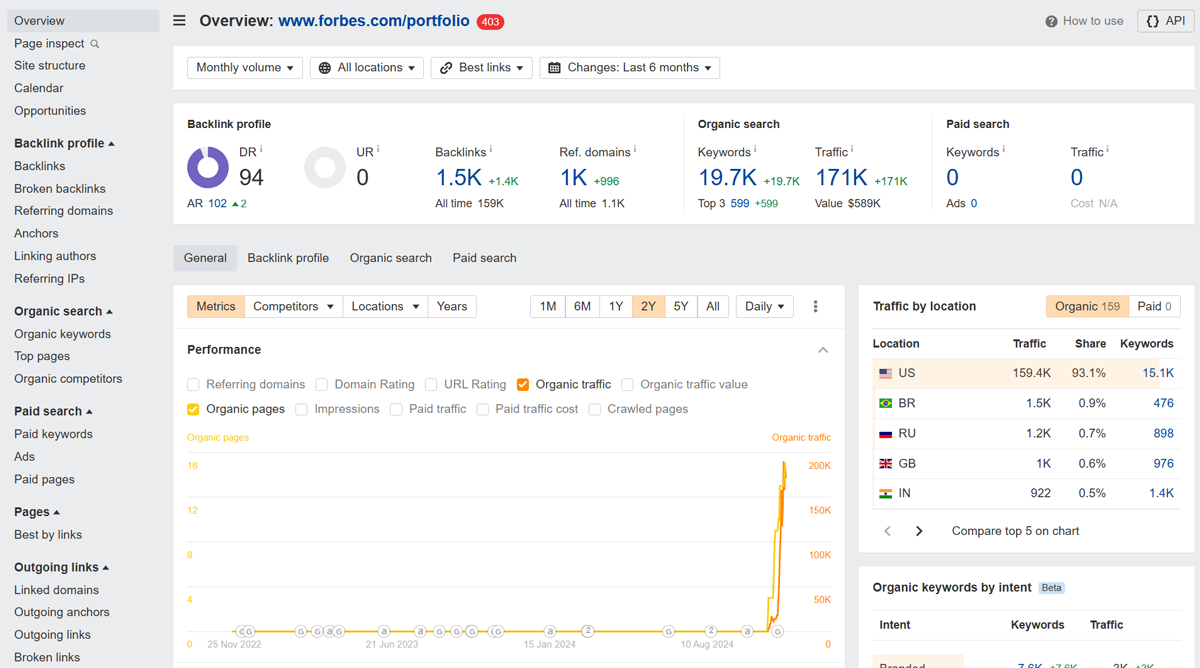The image size is (1200, 668).
Task: Enable the Paid traffic checkbox
Action: (x=396, y=409)
